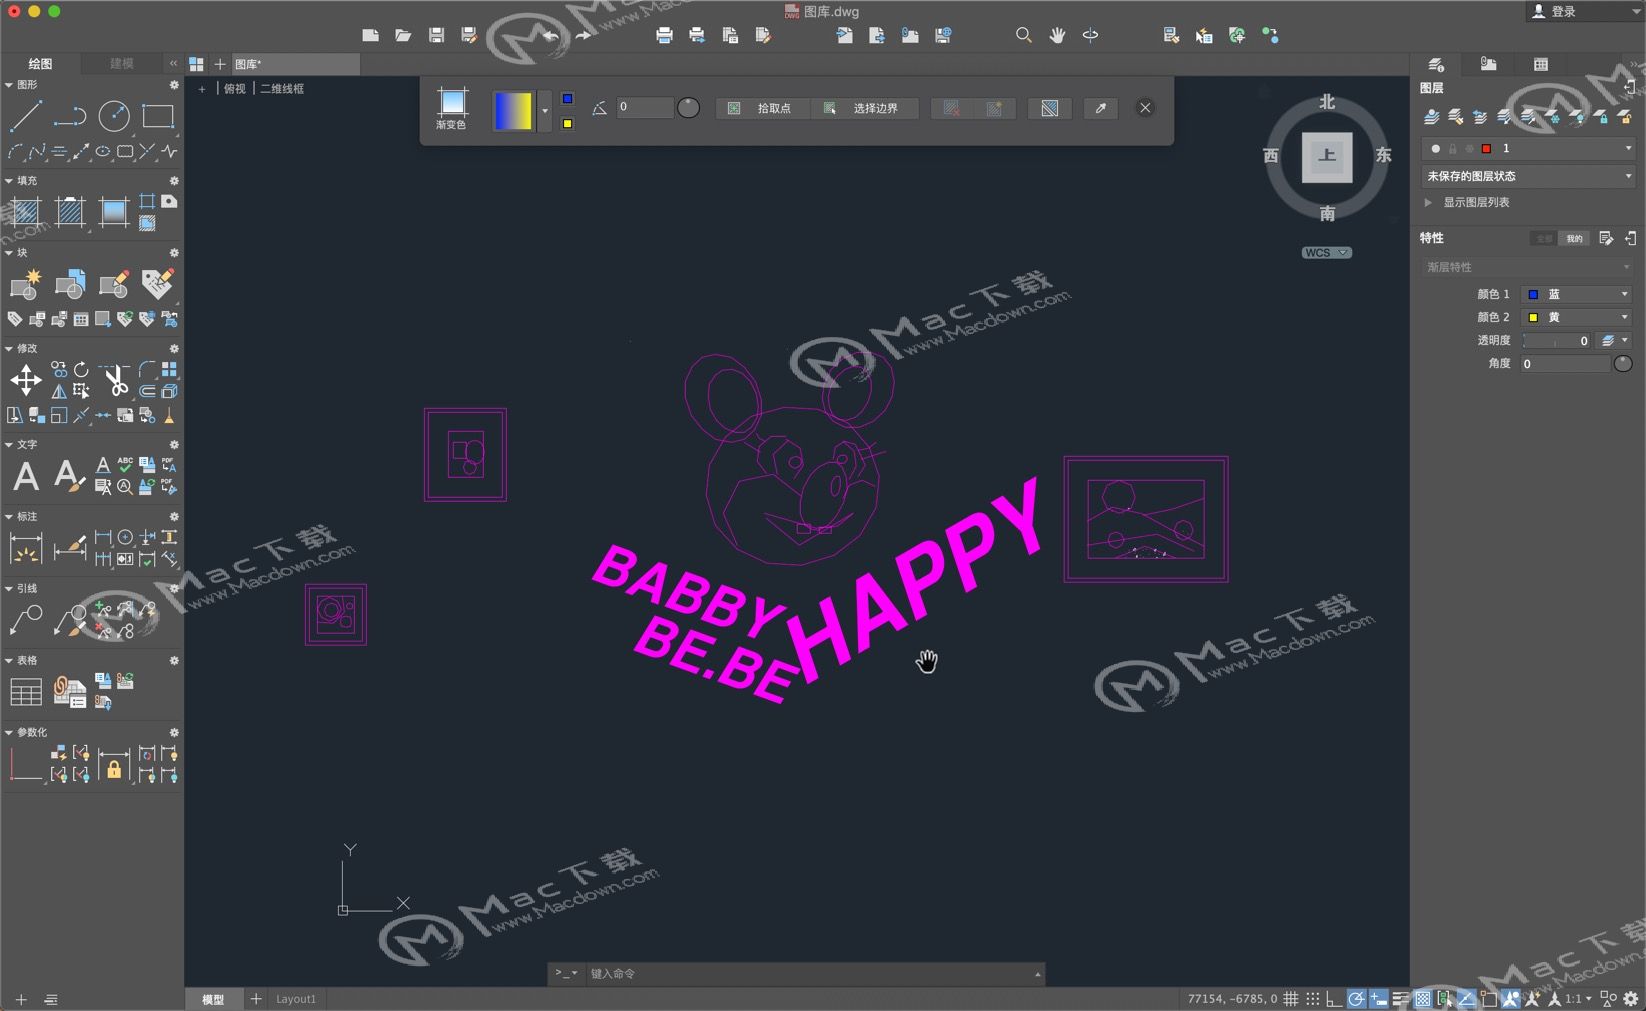Toggle dynamic input in status bar

coord(1378,998)
